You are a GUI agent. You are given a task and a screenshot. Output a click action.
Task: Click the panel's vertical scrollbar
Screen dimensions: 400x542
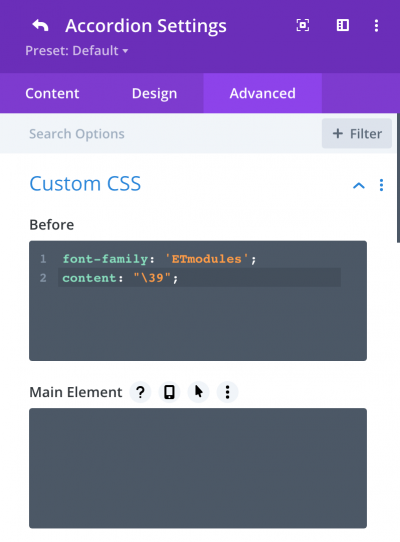(x=398, y=178)
